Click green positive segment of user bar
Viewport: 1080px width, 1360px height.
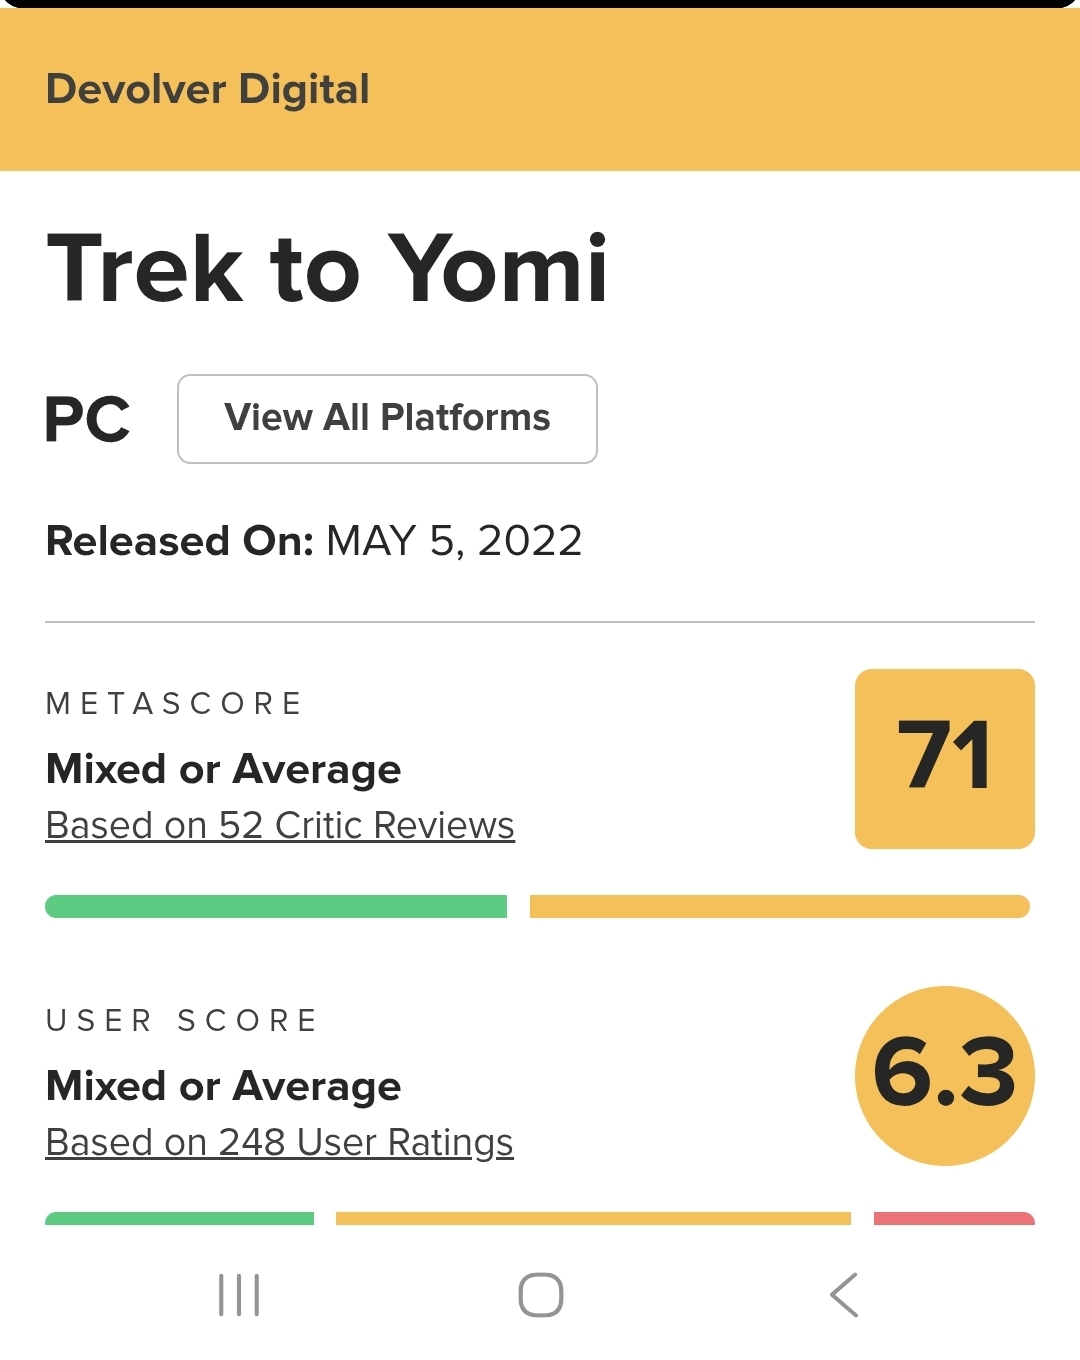click(180, 1219)
